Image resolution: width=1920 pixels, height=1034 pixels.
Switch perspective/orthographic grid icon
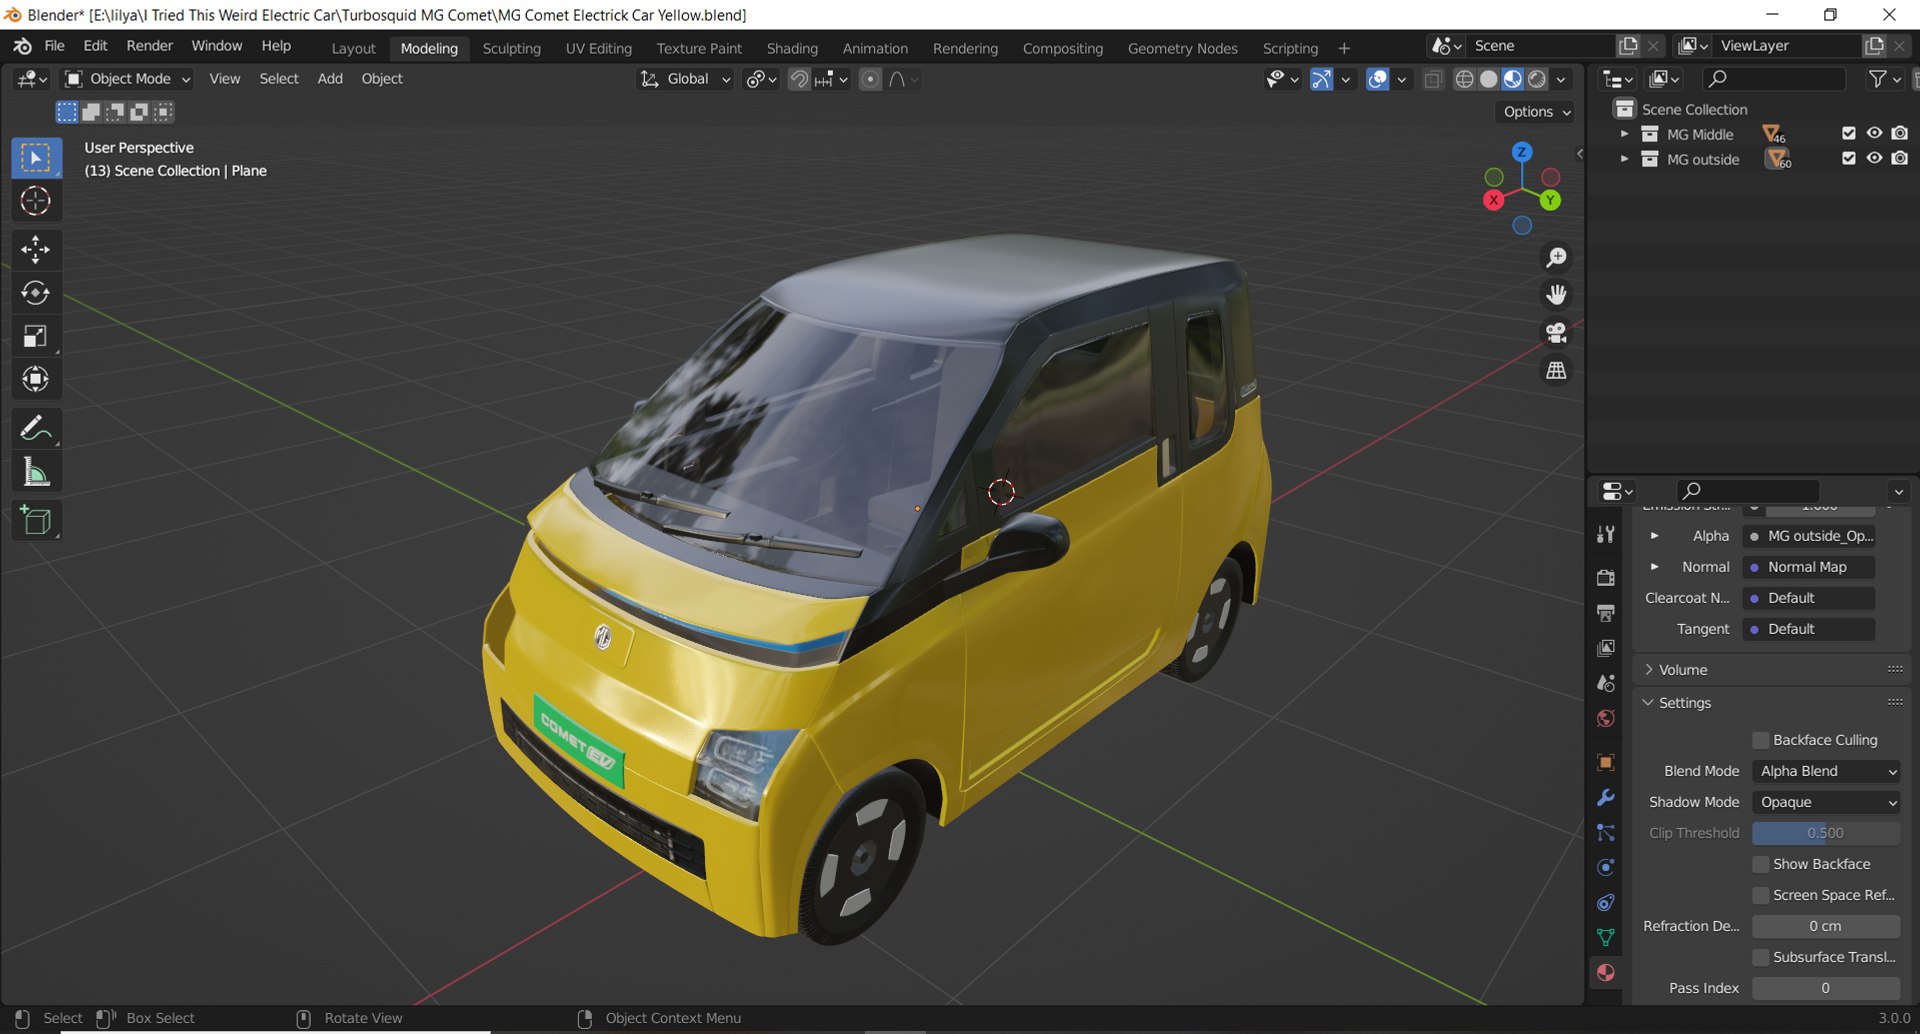click(1556, 371)
